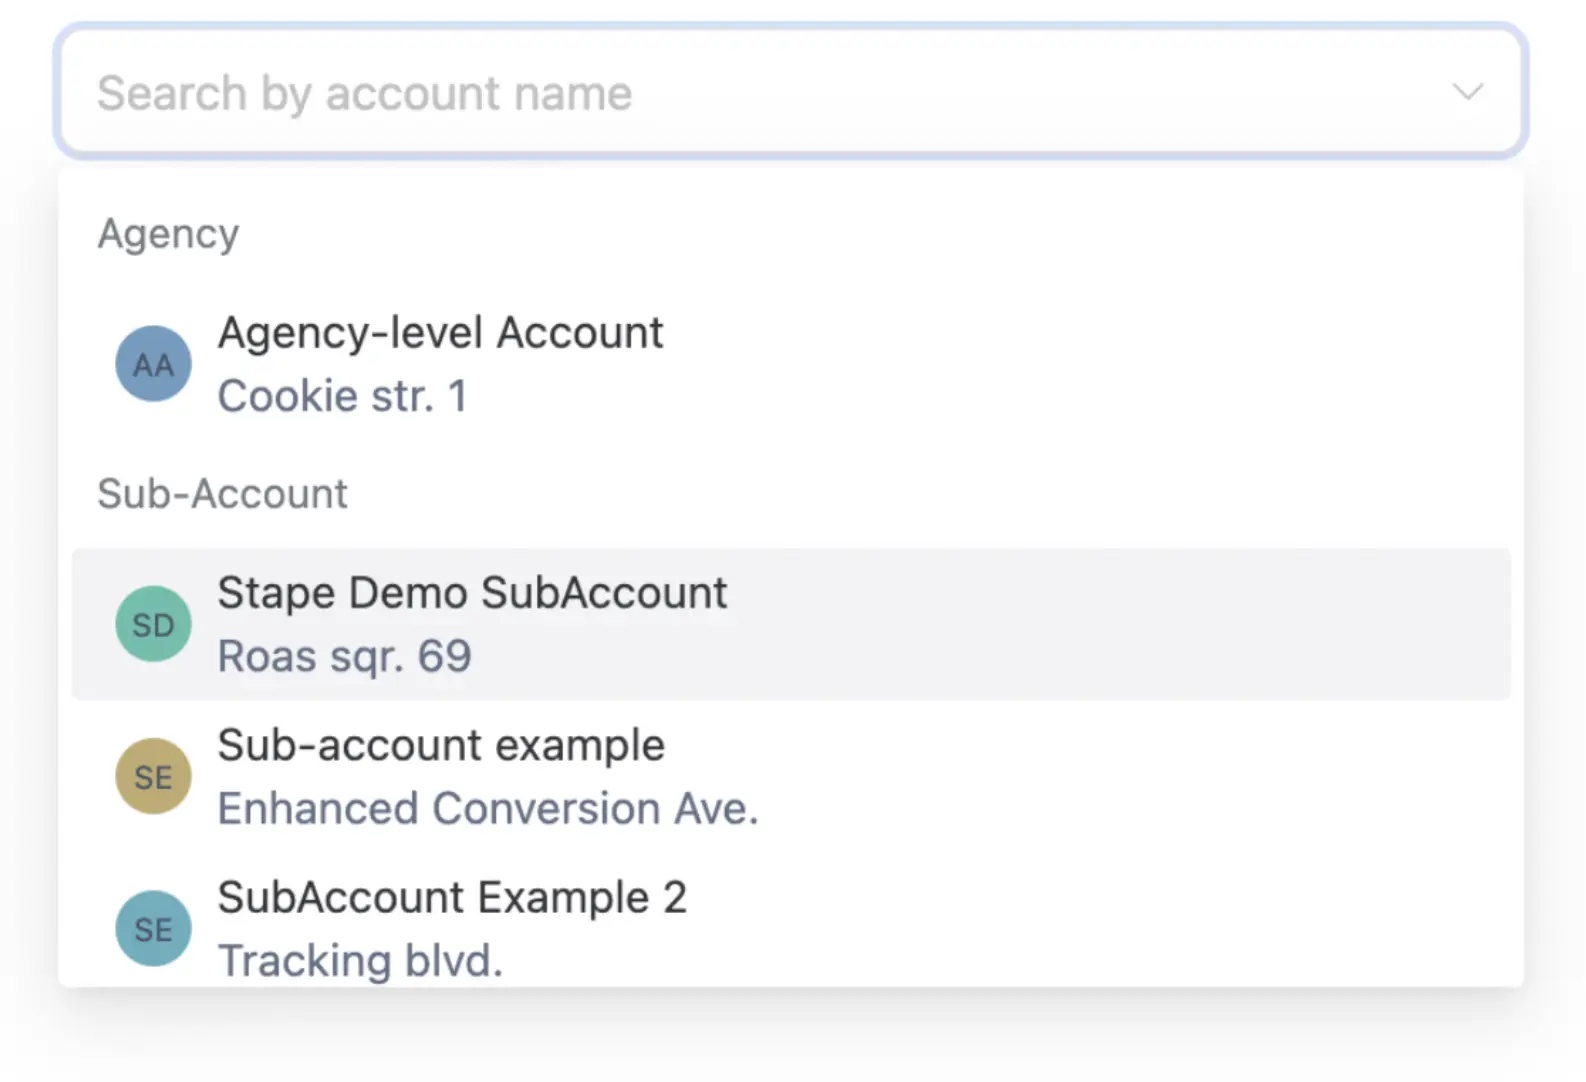Click the green SD avatar icon
Viewport: 1586px width, 1082px height.
click(x=153, y=625)
